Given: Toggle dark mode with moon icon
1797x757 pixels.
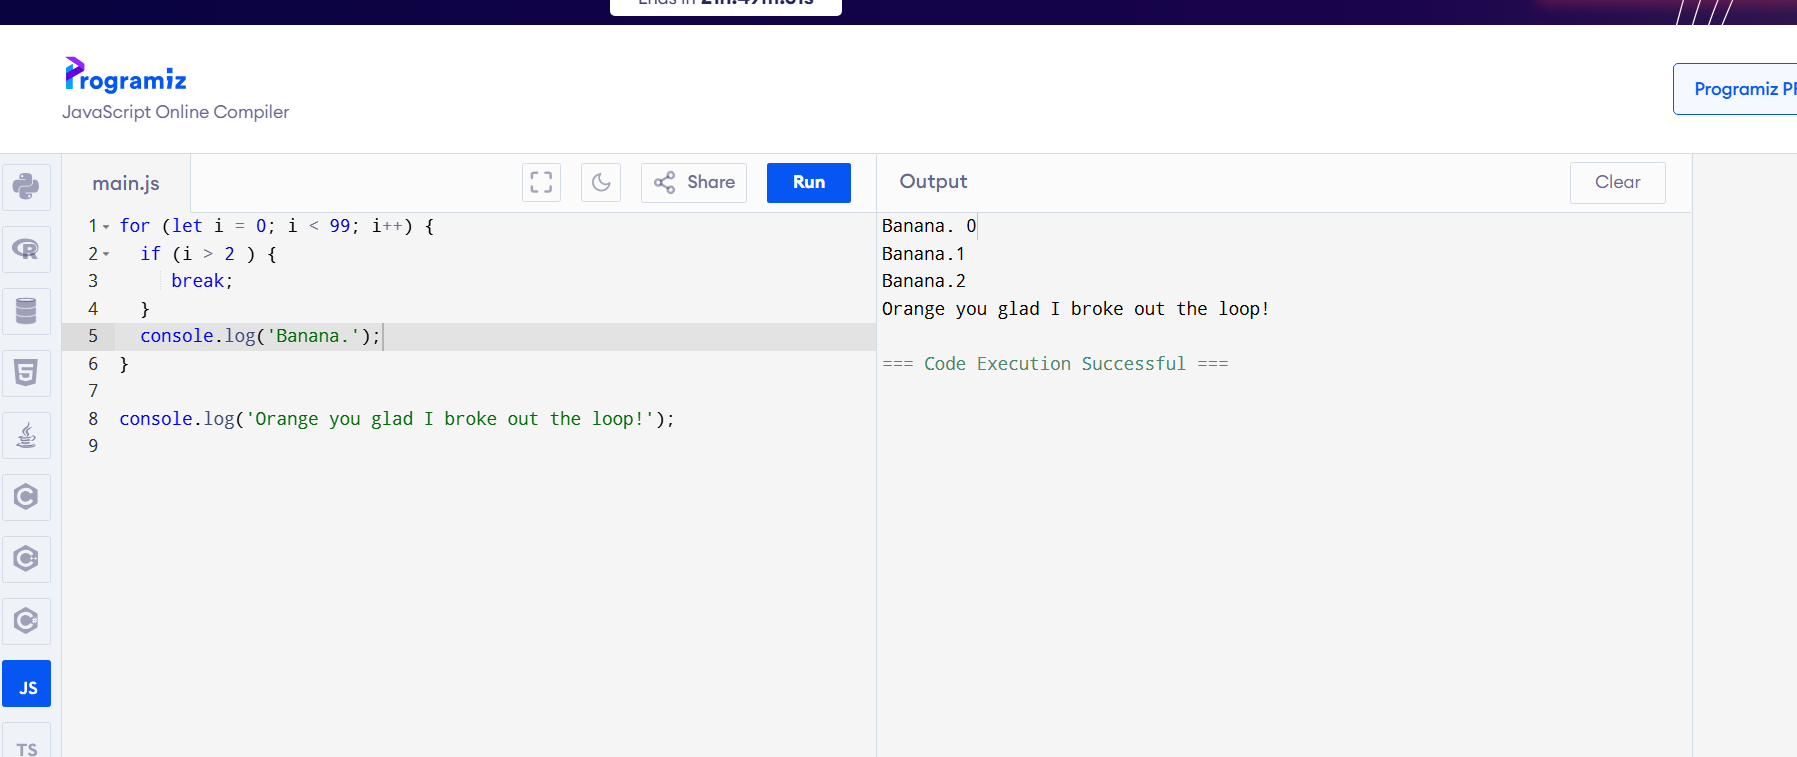Looking at the screenshot, I should click(601, 183).
